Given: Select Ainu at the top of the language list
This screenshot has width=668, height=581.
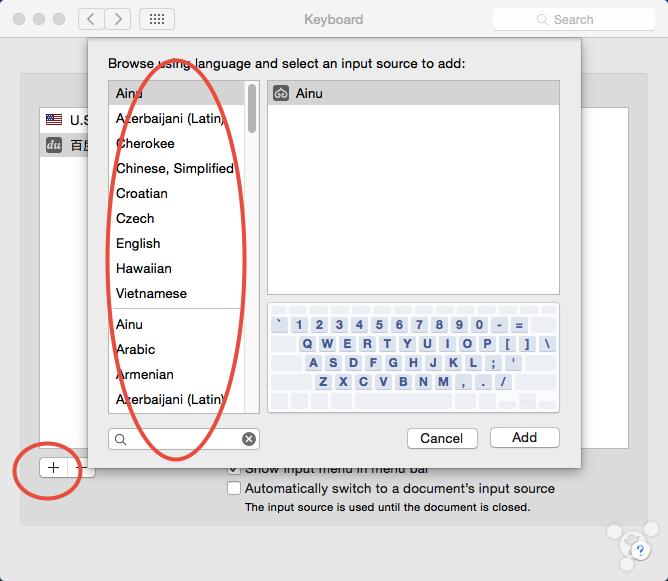Looking at the screenshot, I should [x=177, y=93].
